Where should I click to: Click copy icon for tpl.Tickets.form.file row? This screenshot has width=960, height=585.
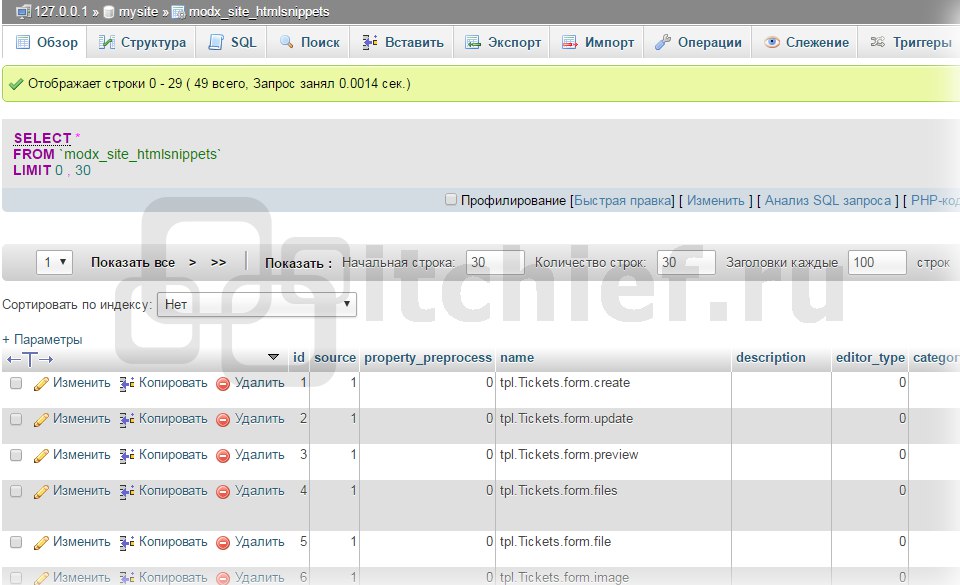click(127, 543)
